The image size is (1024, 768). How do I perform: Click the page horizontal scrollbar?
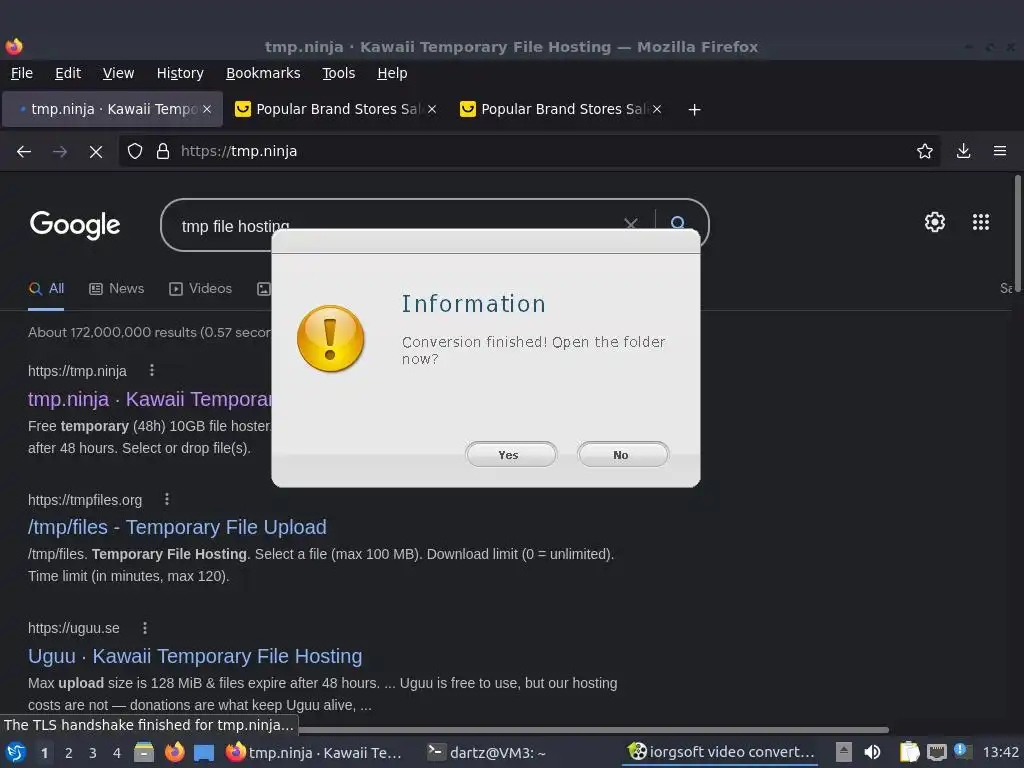(593, 729)
